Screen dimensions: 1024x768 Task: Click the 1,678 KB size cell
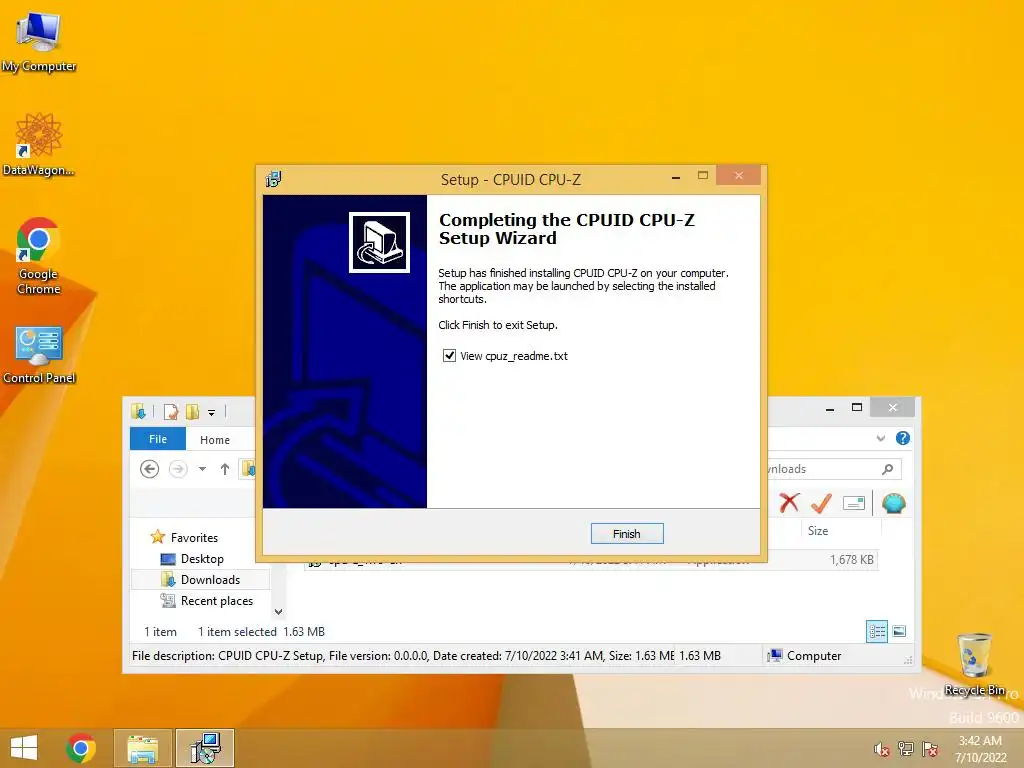852,560
